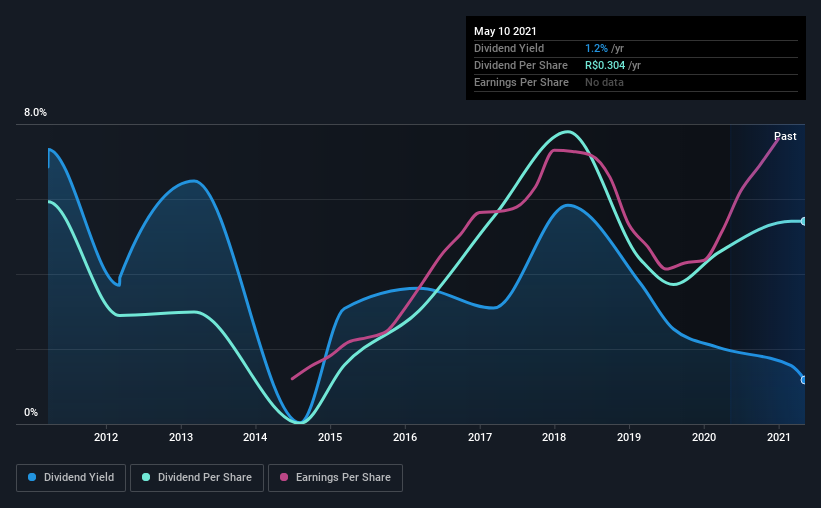
Task: Click the tooltip Dividend Per Share row label
Action: [520, 65]
